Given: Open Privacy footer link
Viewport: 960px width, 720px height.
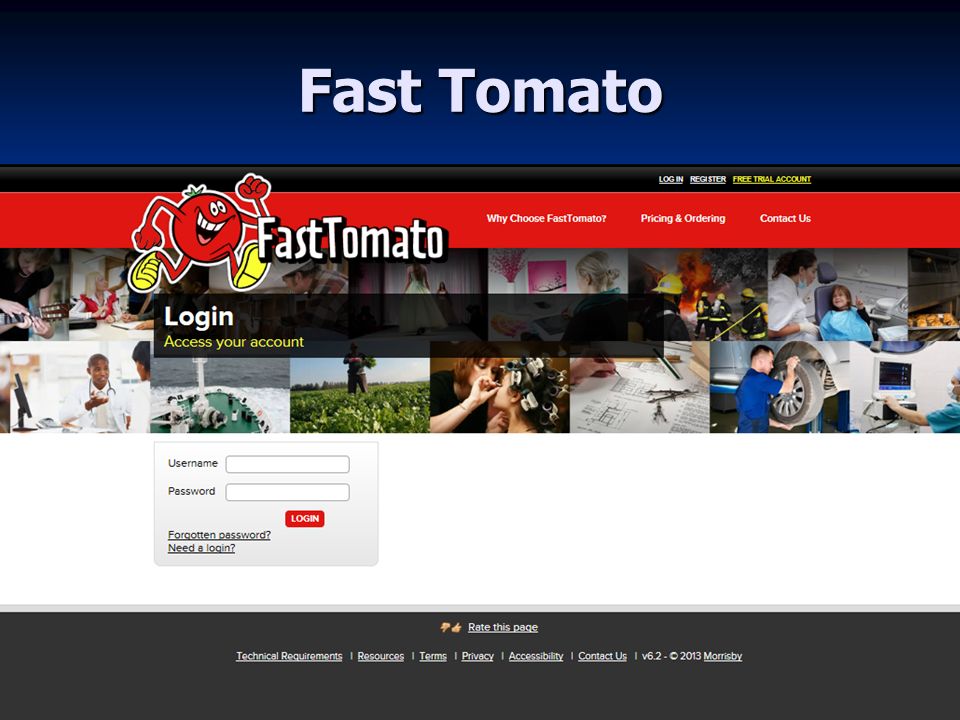Looking at the screenshot, I should [478, 656].
